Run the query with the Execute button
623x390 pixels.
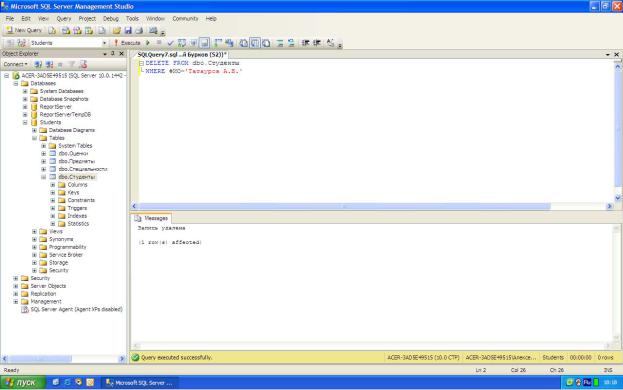(127, 43)
